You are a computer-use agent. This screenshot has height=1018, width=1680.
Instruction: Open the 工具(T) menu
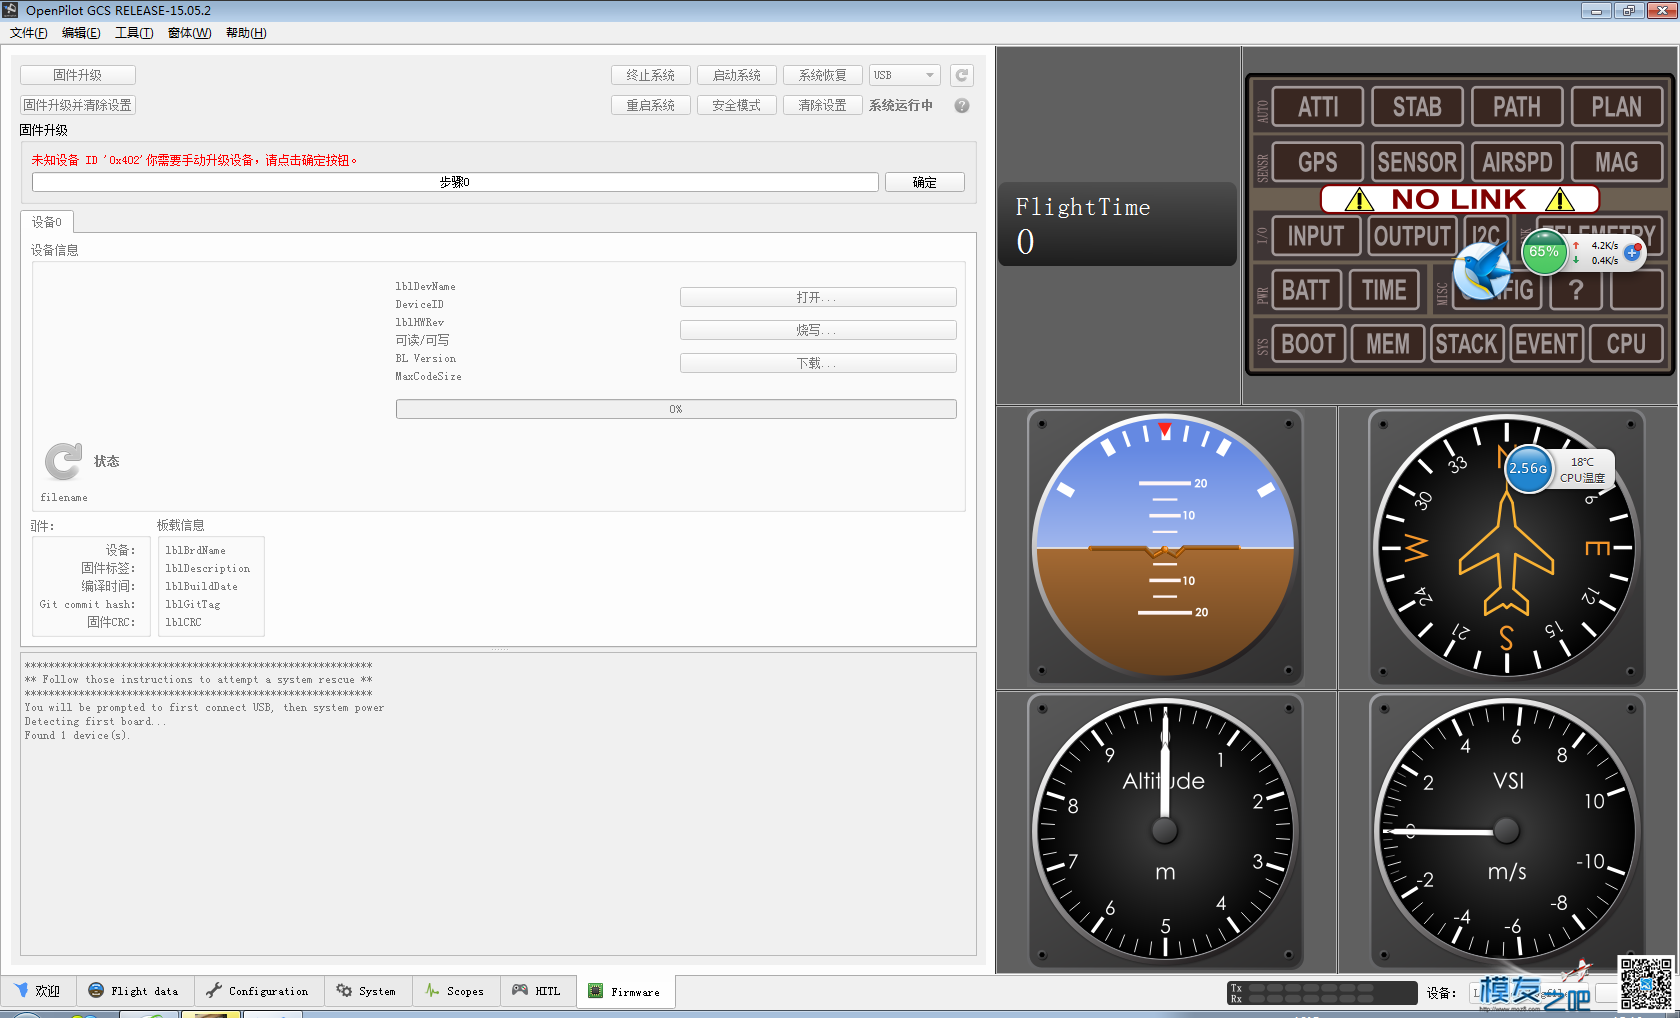coord(134,33)
